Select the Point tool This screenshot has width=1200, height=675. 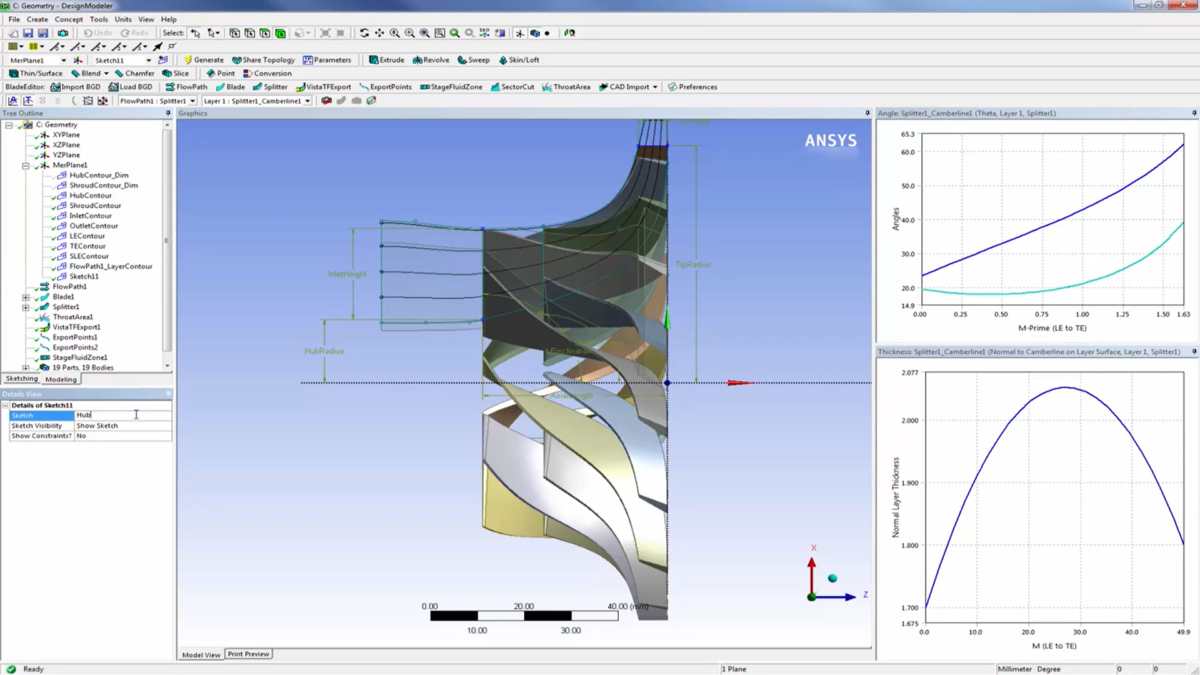[220, 73]
